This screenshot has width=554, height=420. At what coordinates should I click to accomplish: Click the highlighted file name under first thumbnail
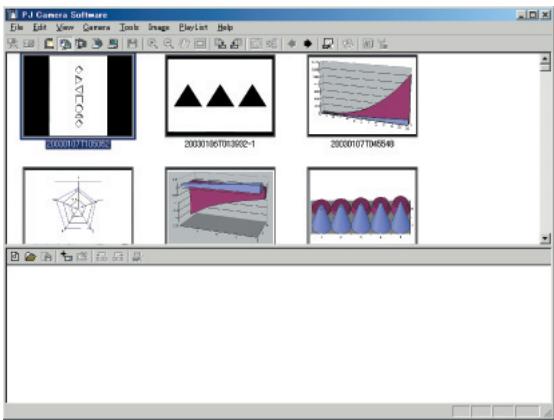click(78, 144)
